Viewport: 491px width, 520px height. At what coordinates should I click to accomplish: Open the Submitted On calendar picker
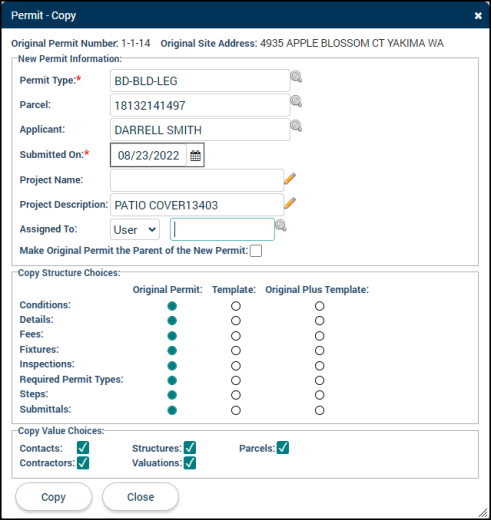coord(195,155)
